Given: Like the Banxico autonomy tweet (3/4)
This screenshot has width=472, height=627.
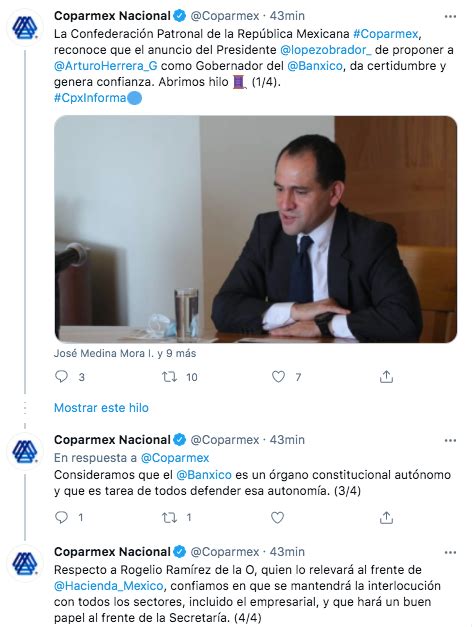Looking at the screenshot, I should click(x=277, y=517).
